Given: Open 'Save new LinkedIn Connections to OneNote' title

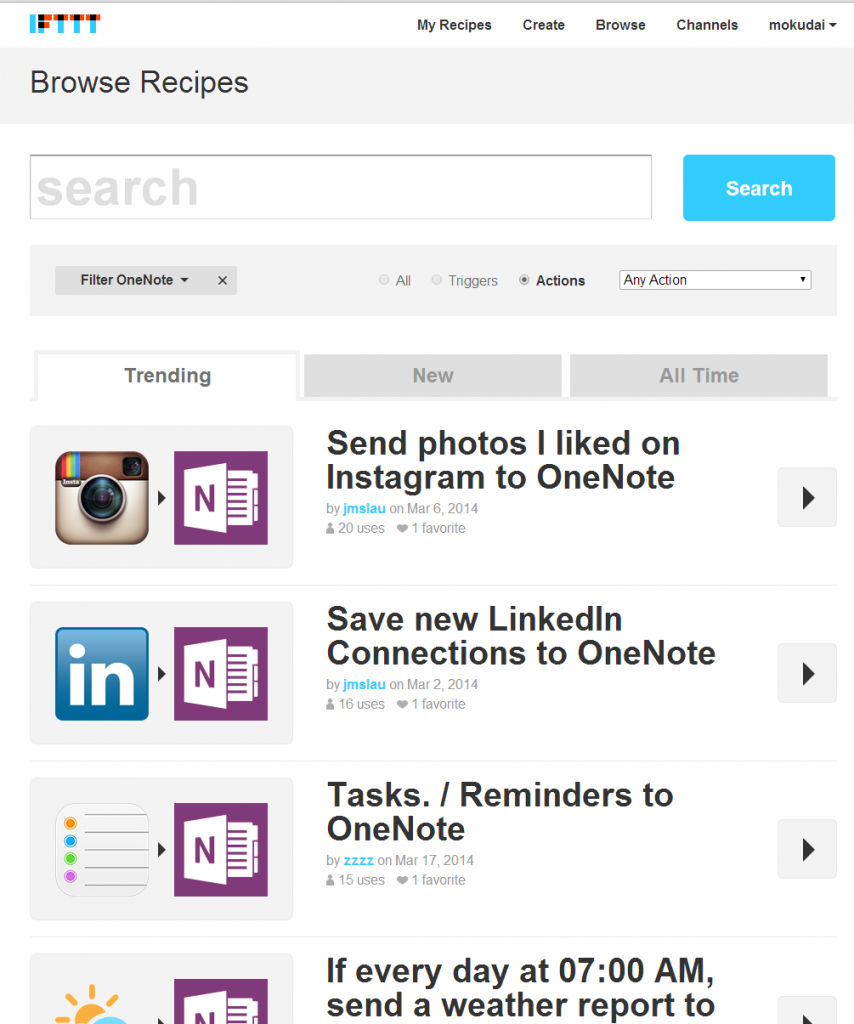Looking at the screenshot, I should pos(521,635).
